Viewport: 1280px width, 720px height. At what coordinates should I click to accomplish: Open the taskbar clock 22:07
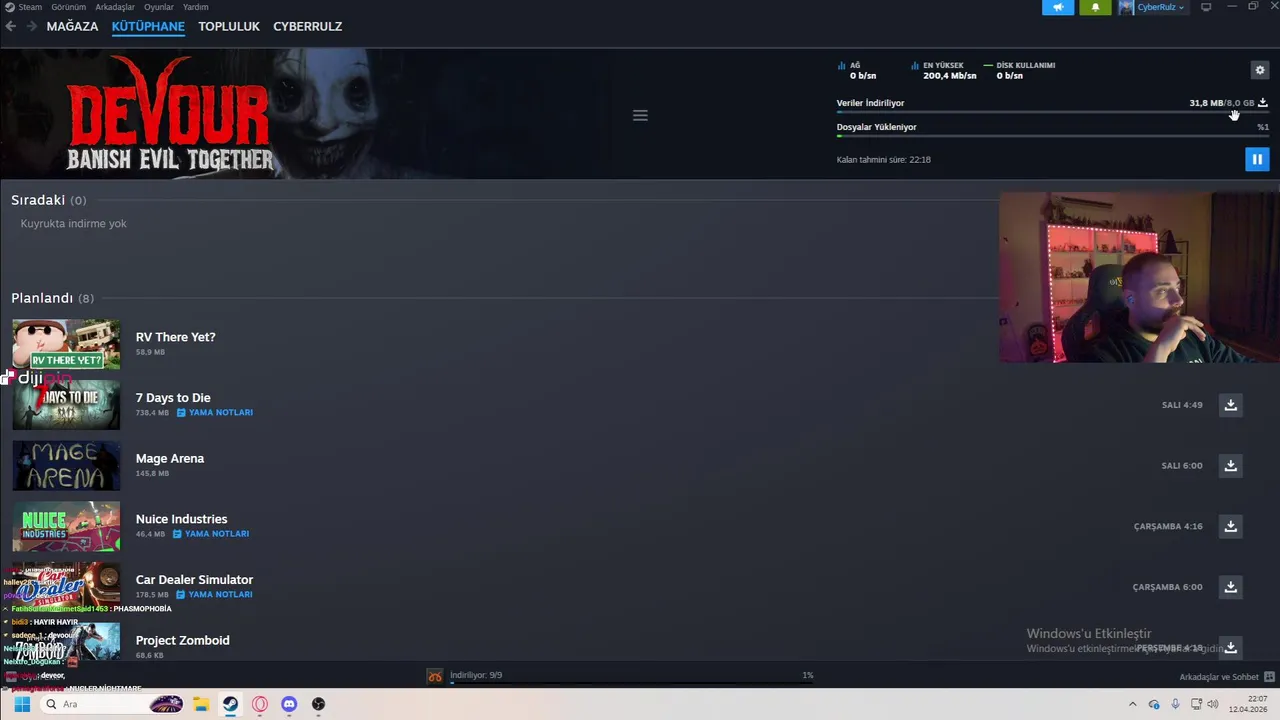coord(1249,704)
